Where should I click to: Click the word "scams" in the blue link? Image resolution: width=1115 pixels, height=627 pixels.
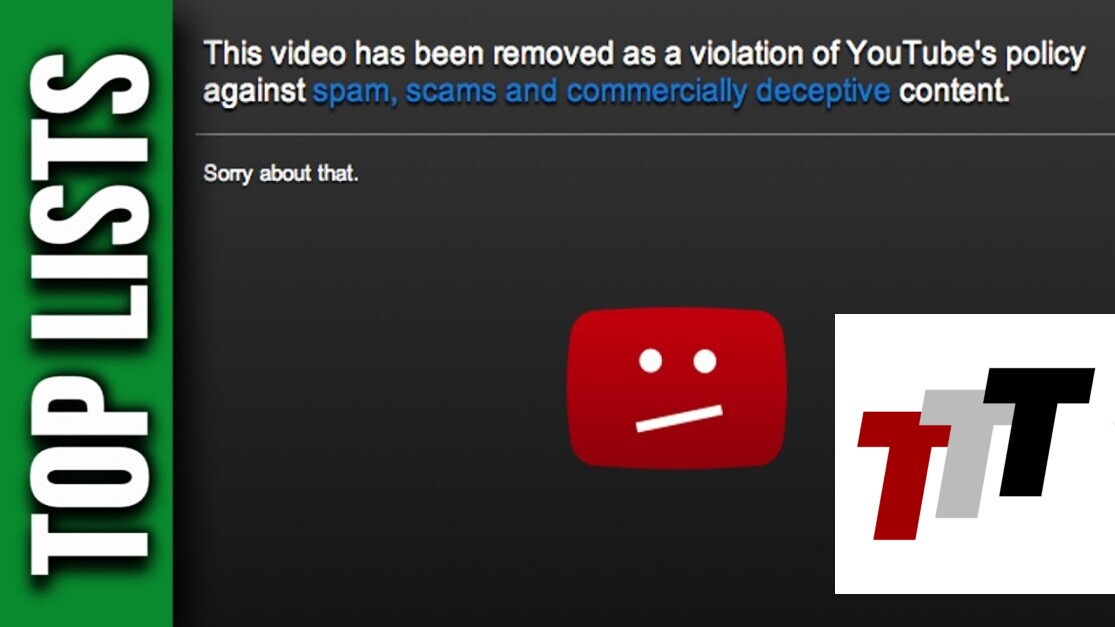[451, 92]
